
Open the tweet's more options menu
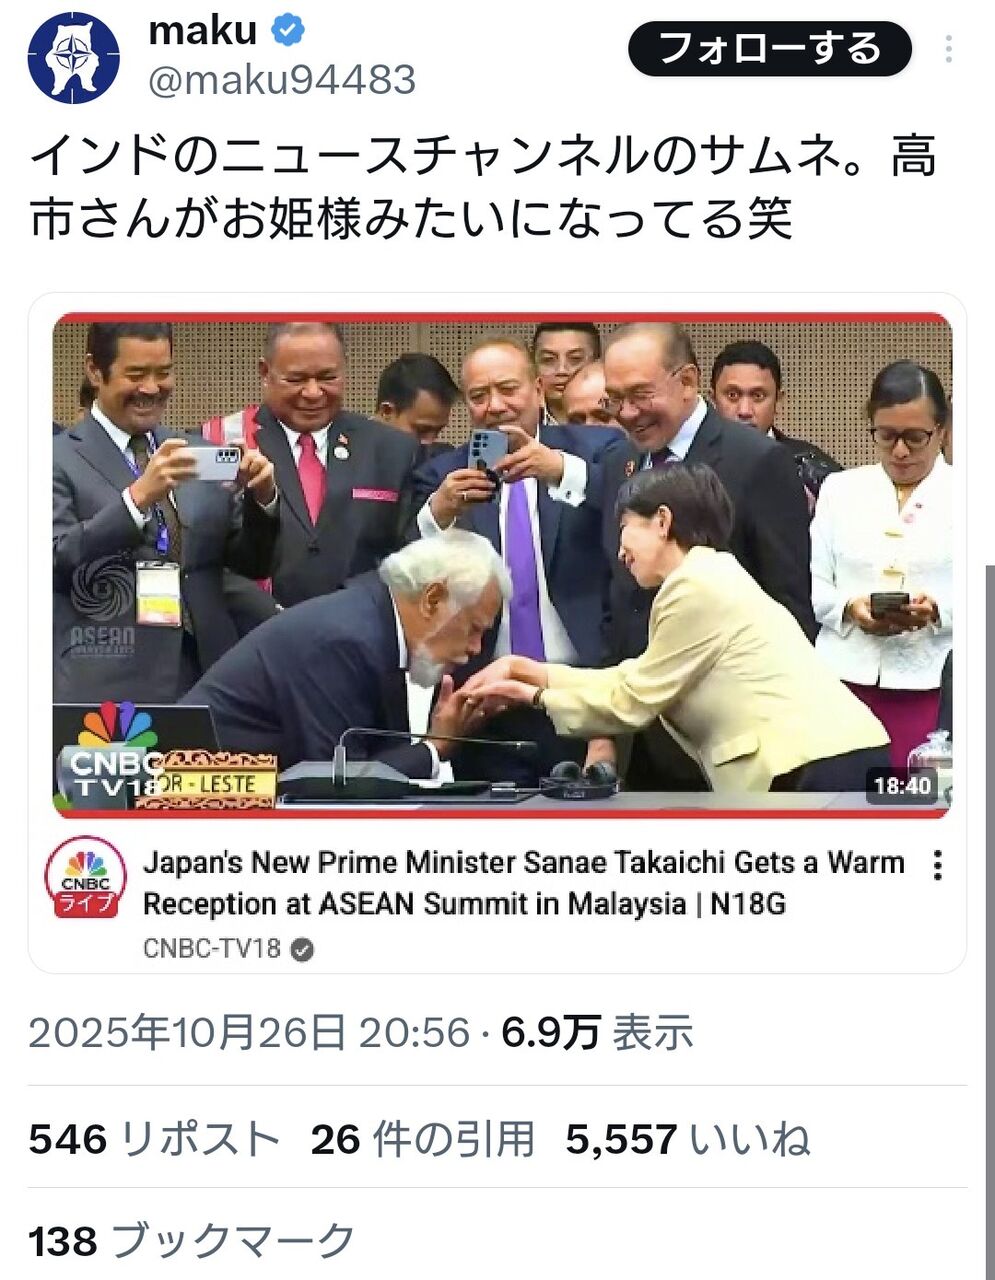(948, 49)
